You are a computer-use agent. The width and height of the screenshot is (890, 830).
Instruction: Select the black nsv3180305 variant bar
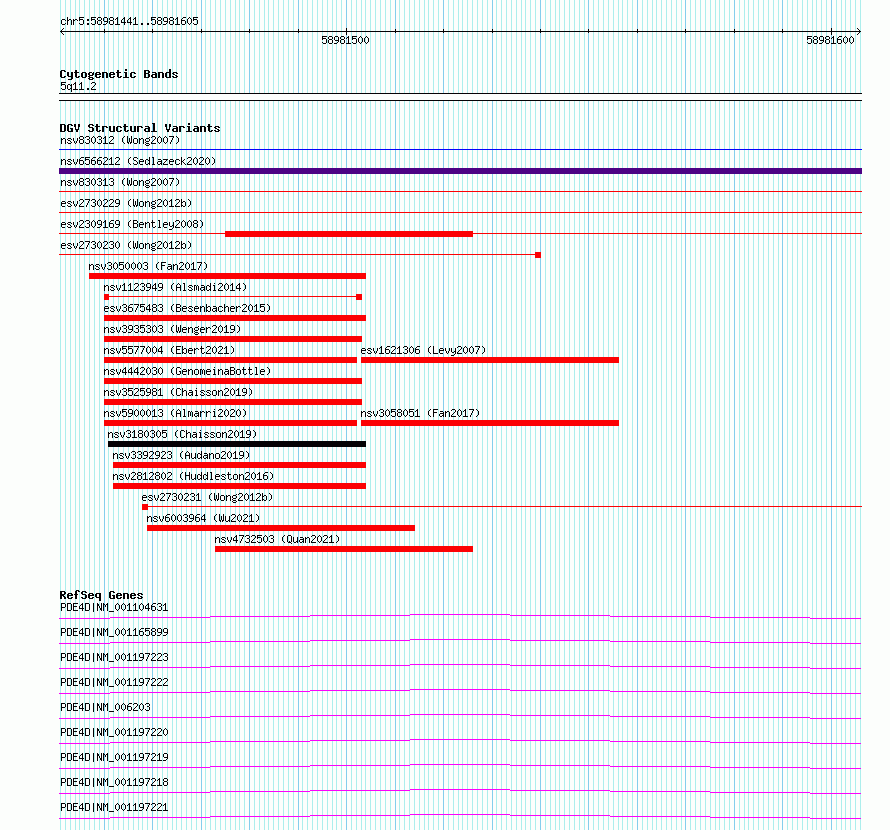pos(237,444)
